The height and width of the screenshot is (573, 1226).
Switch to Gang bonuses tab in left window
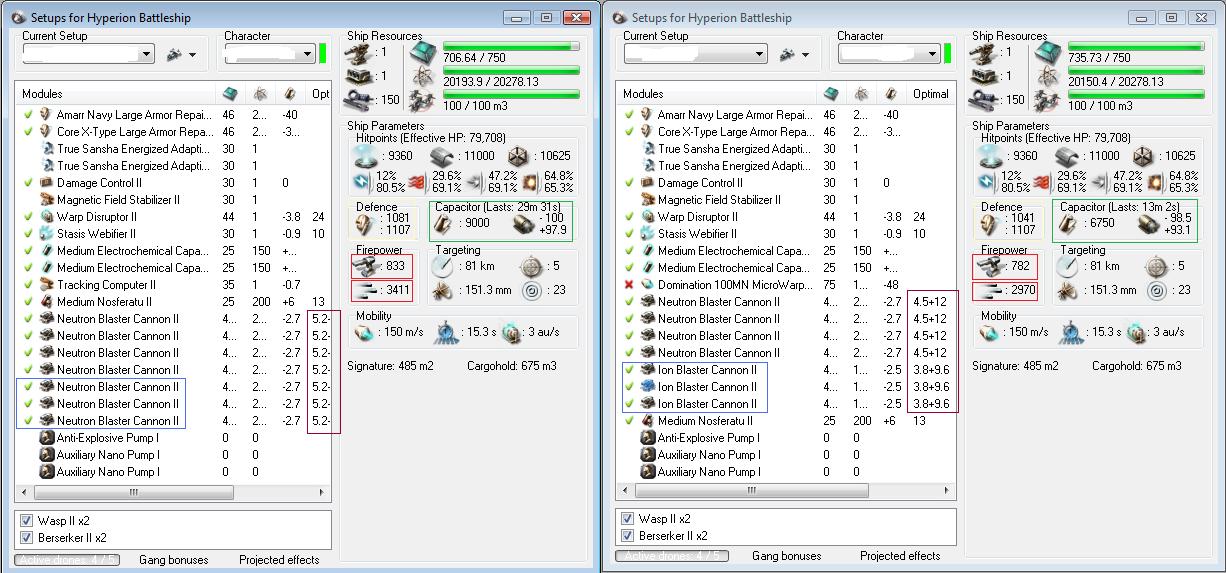(174, 560)
